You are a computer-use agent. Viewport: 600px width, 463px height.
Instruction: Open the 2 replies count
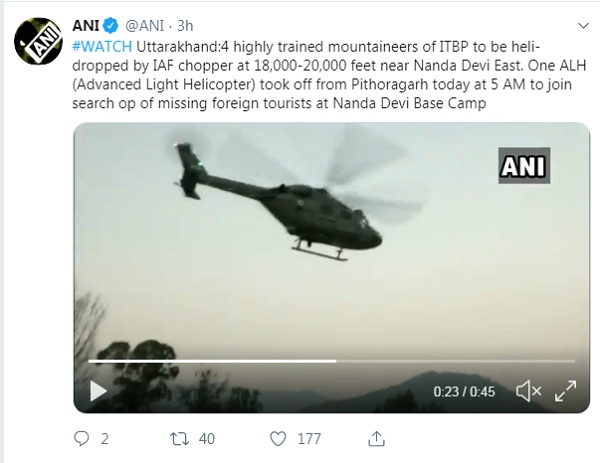point(106,437)
